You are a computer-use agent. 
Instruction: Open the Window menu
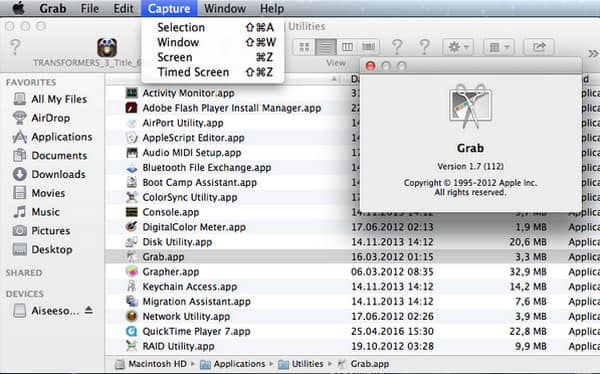coord(225,8)
